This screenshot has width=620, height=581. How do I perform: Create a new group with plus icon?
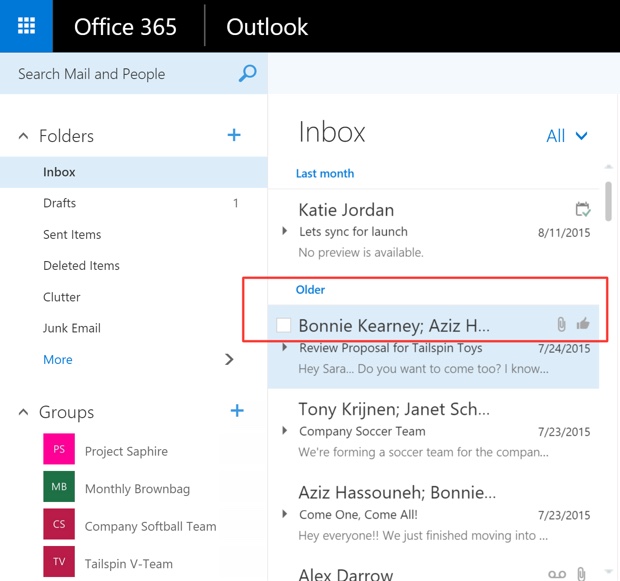point(237,411)
